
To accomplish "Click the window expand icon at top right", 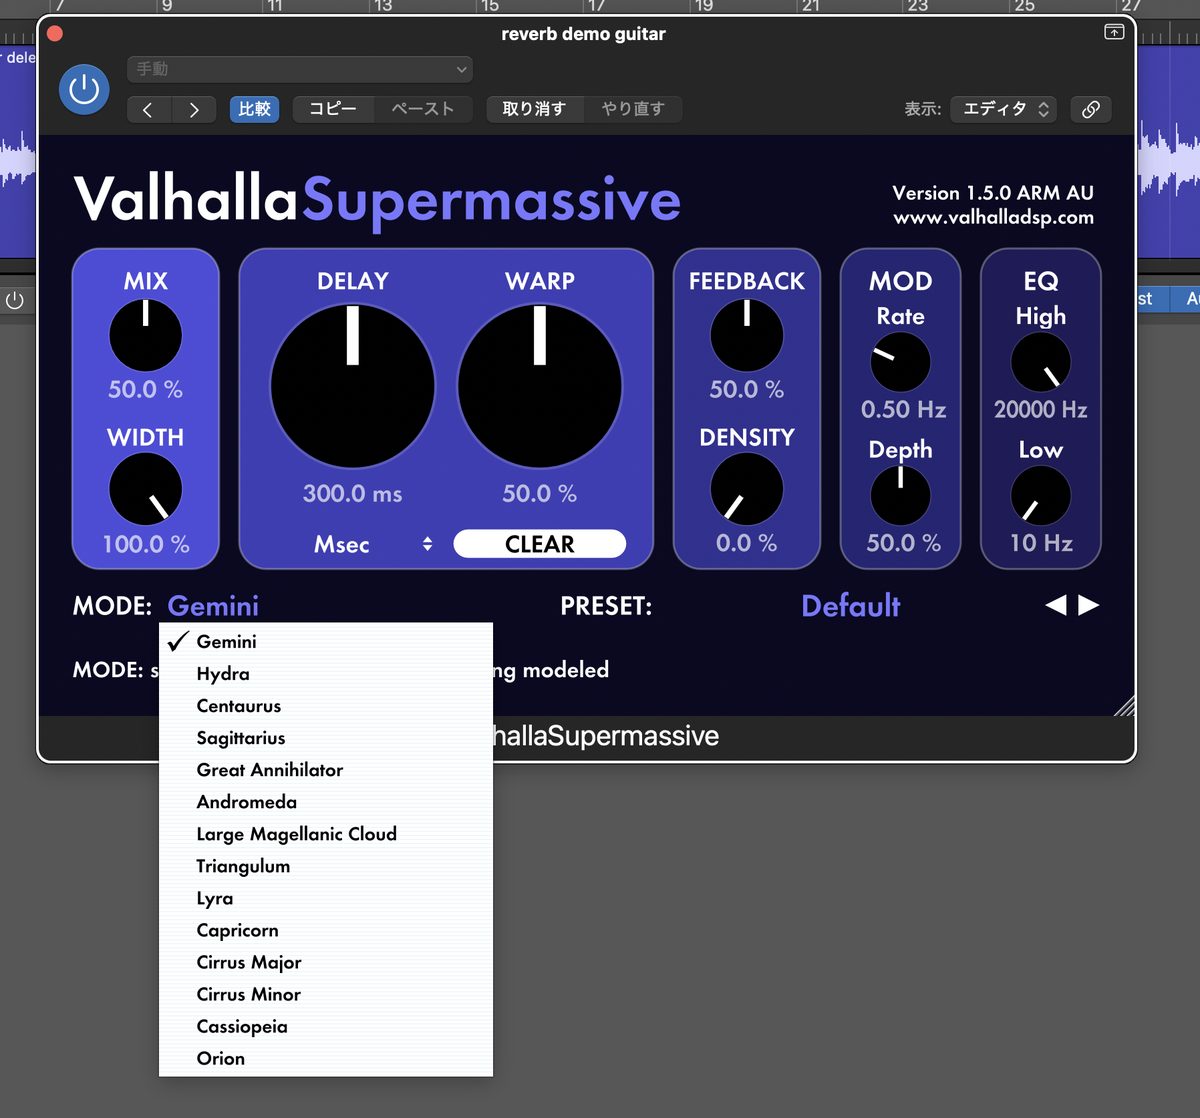I will [x=1114, y=32].
